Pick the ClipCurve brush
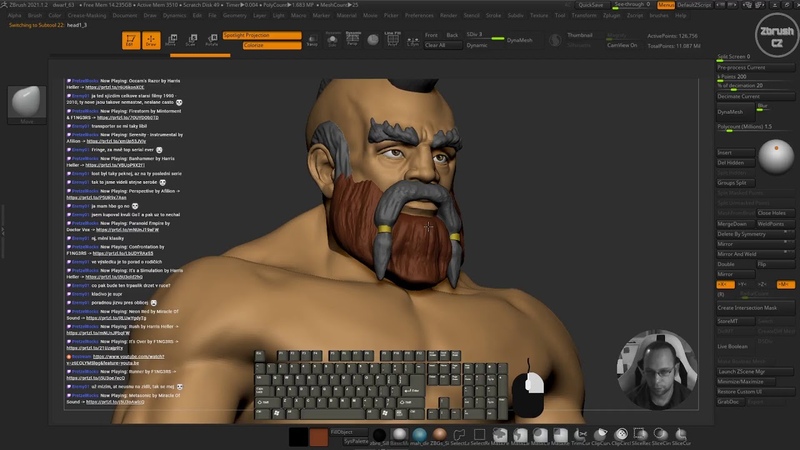 click(601, 435)
